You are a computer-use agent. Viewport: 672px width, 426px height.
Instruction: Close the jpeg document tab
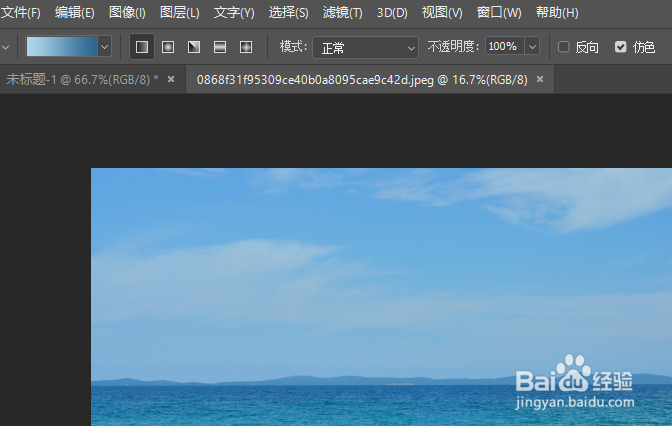(540, 79)
